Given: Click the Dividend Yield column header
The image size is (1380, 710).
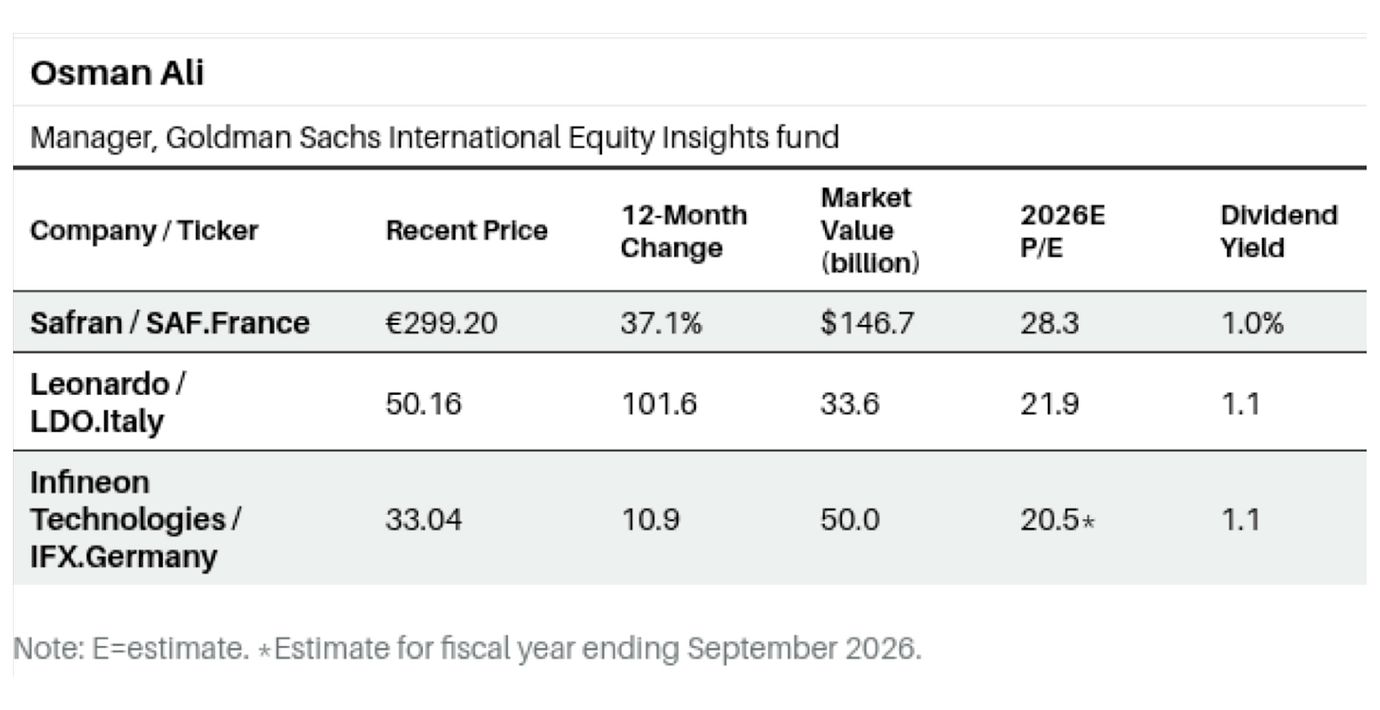Looking at the screenshot, I should pos(1279,231).
